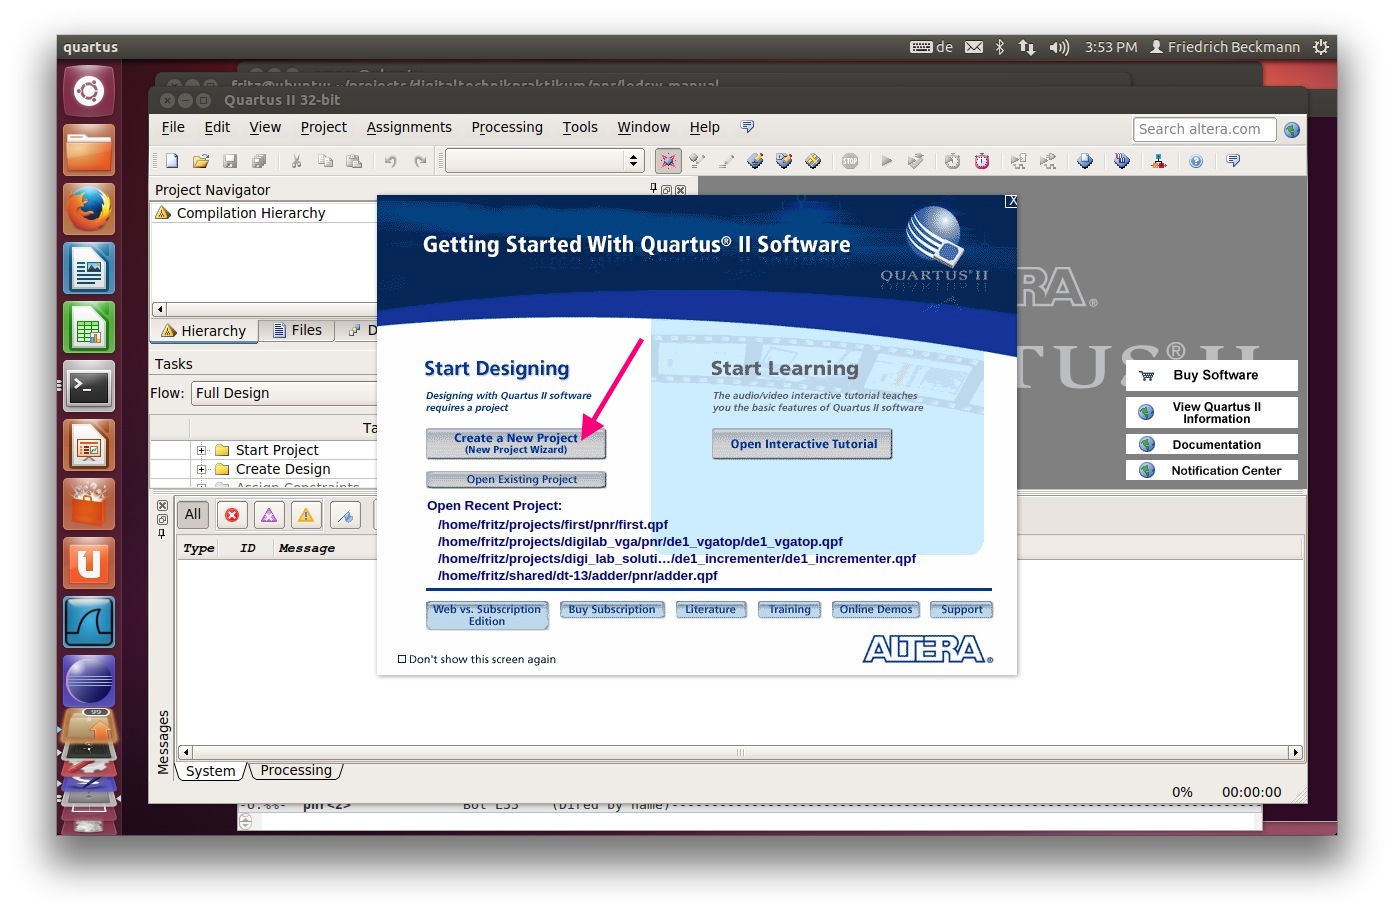The width and height of the screenshot is (1394, 914).
Task: Toggle the error messages filter button
Action: pos(232,515)
